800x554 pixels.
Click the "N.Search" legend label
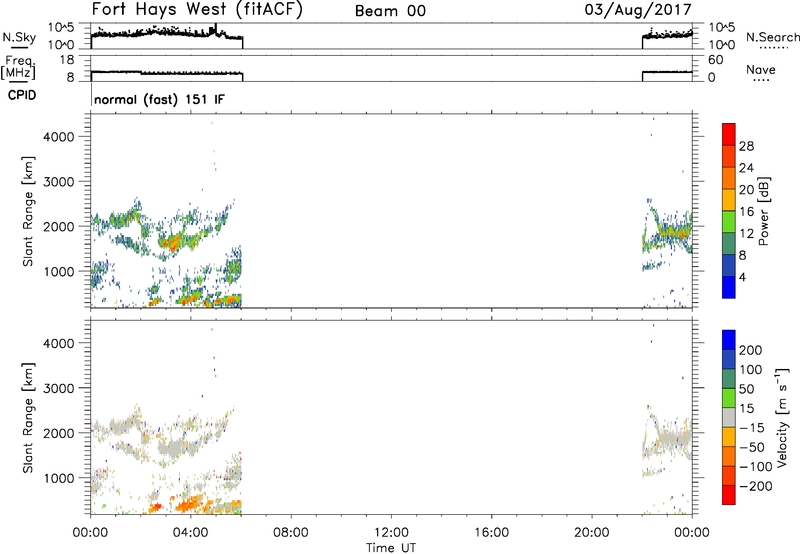coord(772,37)
